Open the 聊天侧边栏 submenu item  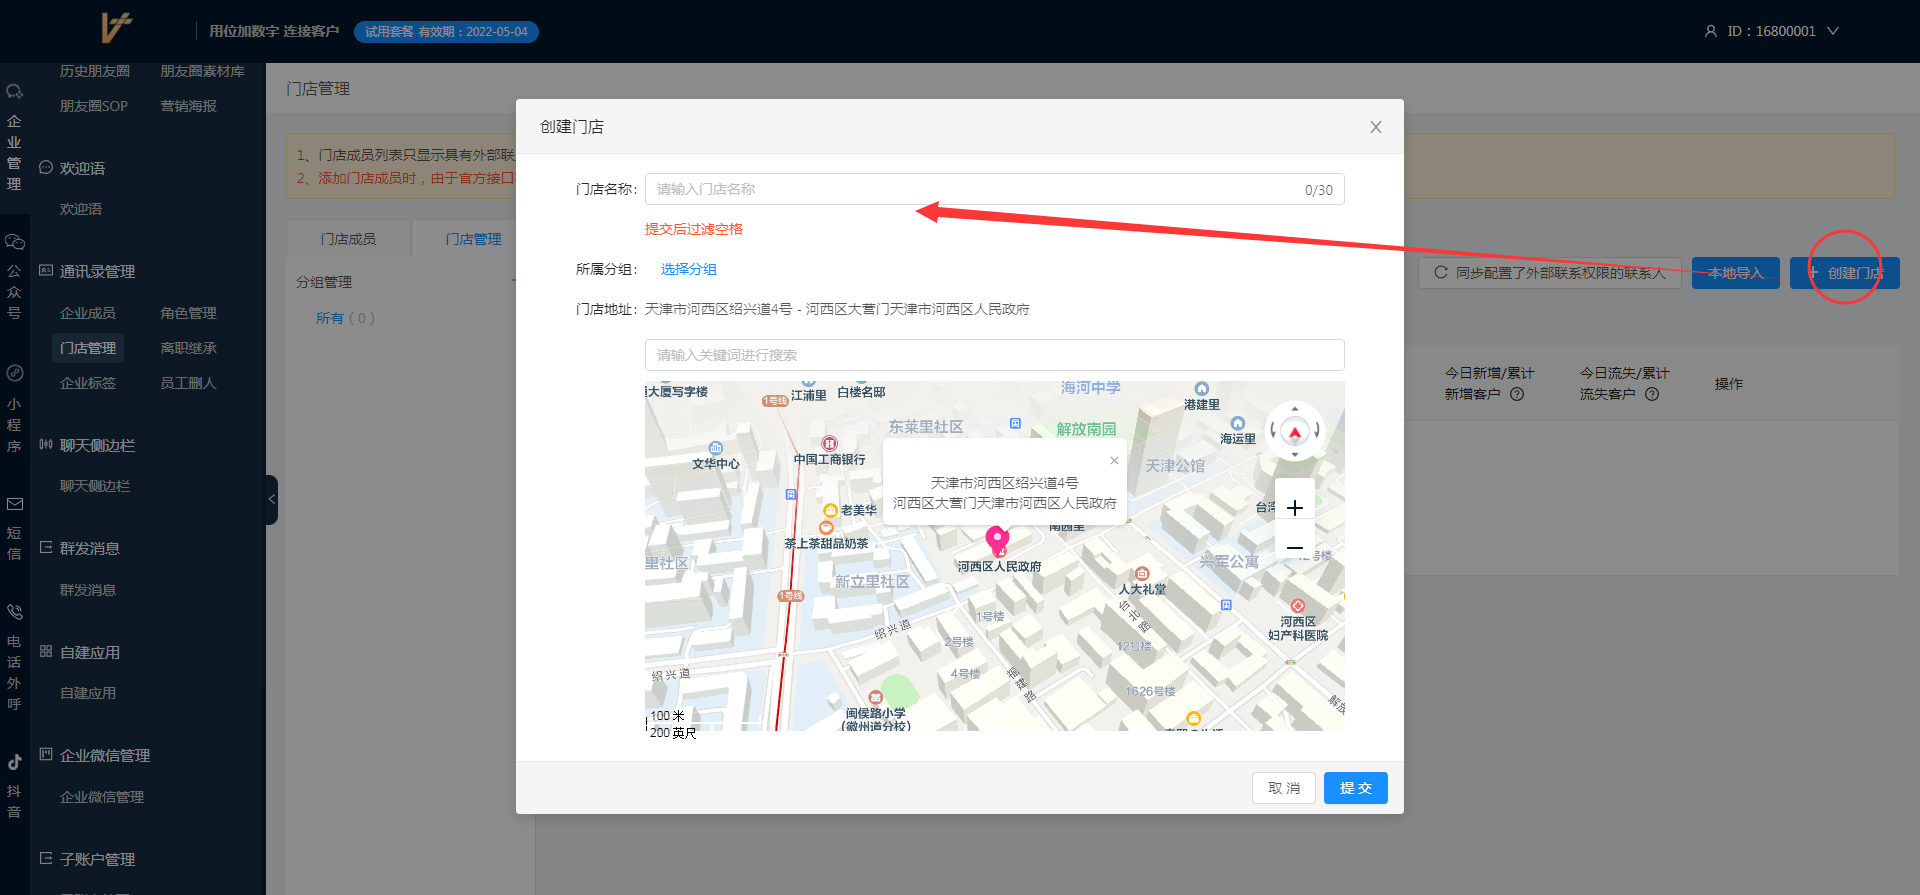(x=95, y=486)
